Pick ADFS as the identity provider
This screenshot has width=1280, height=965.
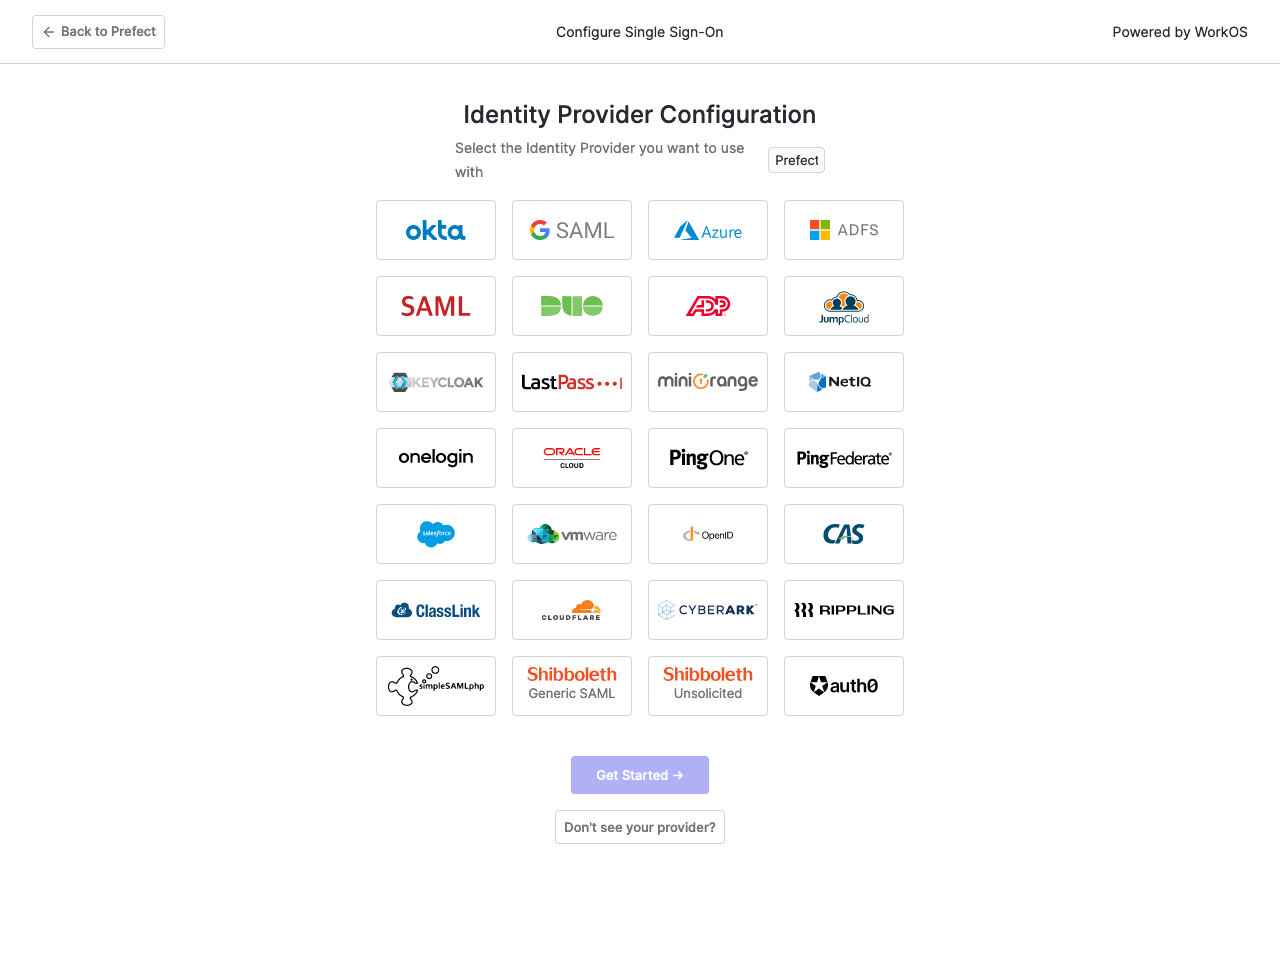pyautogui.click(x=844, y=230)
